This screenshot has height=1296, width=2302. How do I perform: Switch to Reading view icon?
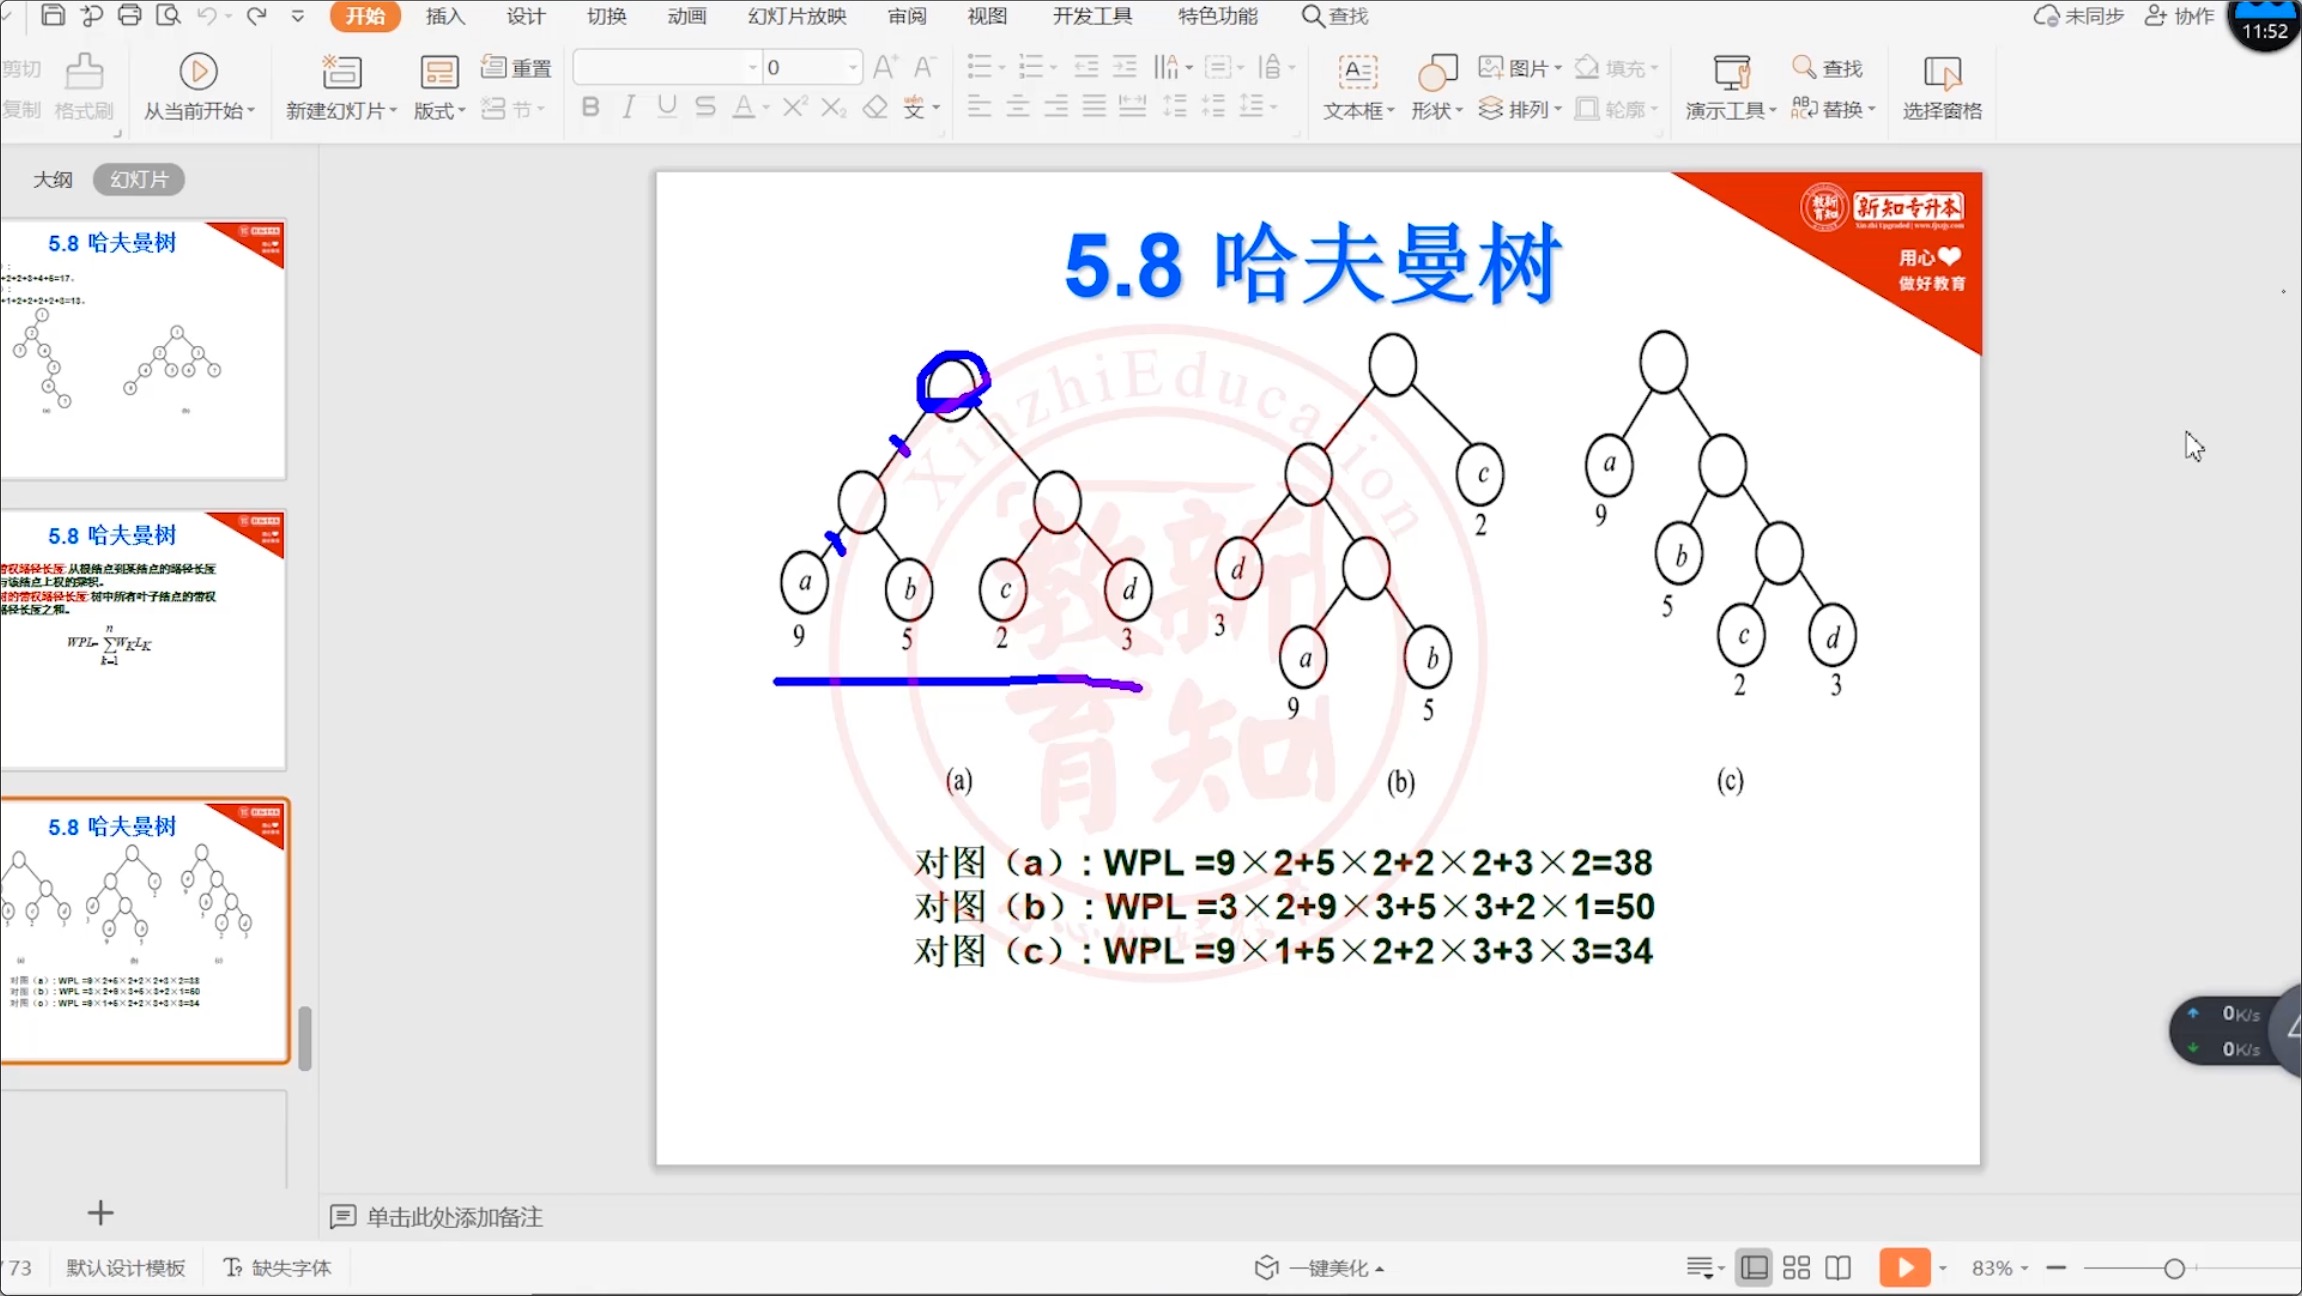(1838, 1268)
